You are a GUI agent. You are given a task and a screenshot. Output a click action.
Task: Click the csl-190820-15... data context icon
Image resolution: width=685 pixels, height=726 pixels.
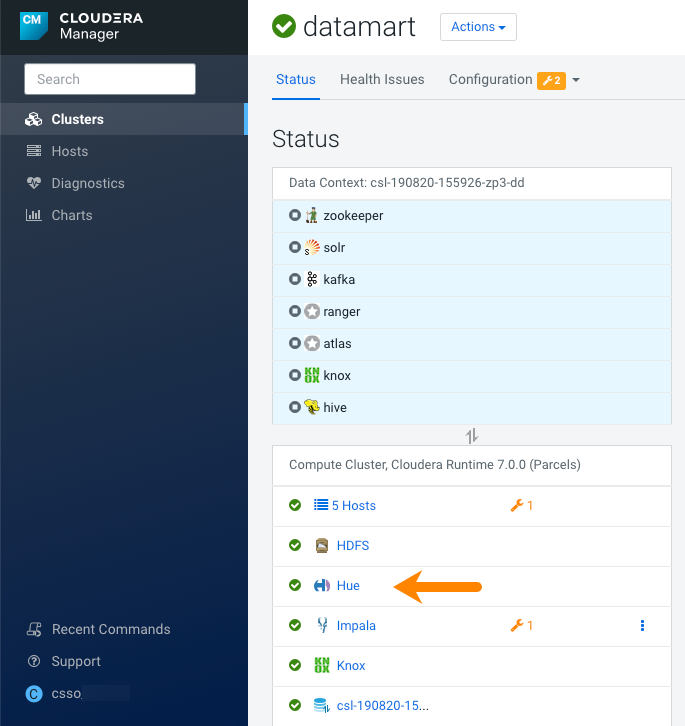[322, 706]
